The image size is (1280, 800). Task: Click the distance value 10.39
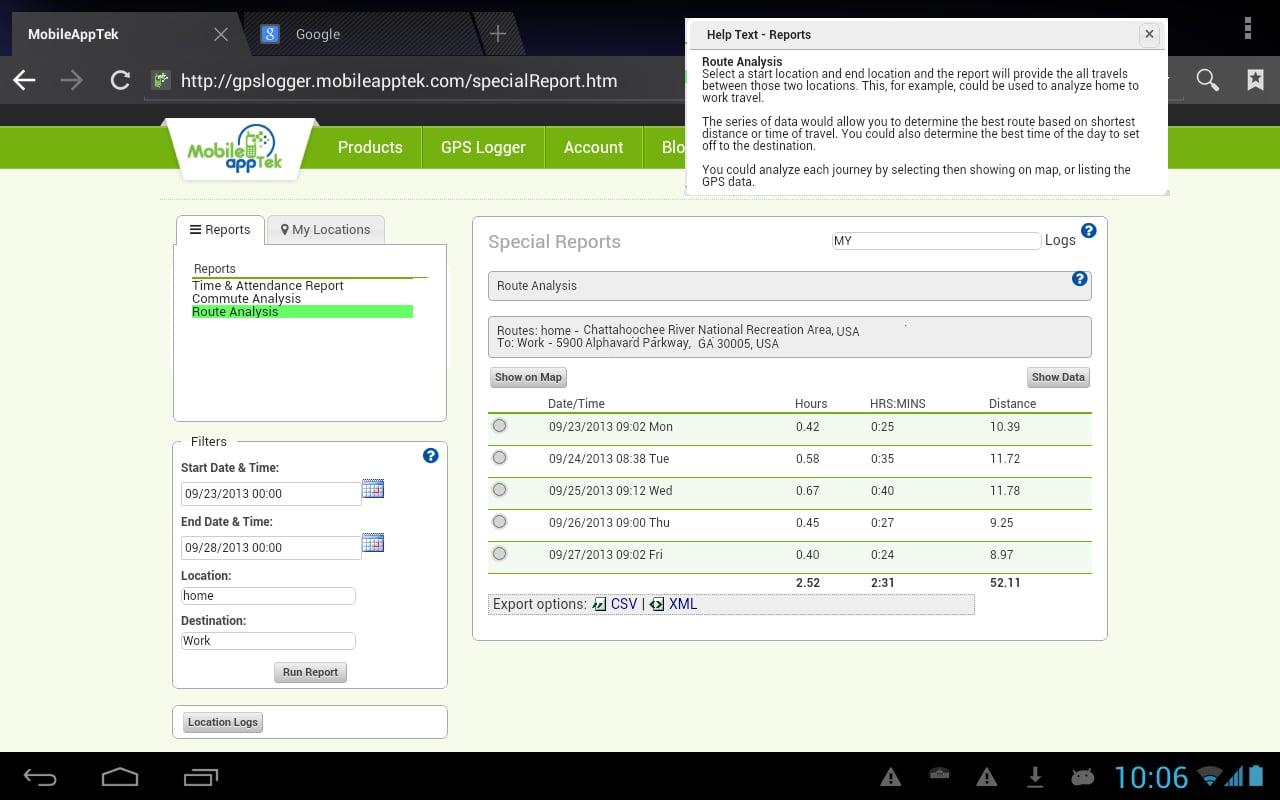(1005, 427)
